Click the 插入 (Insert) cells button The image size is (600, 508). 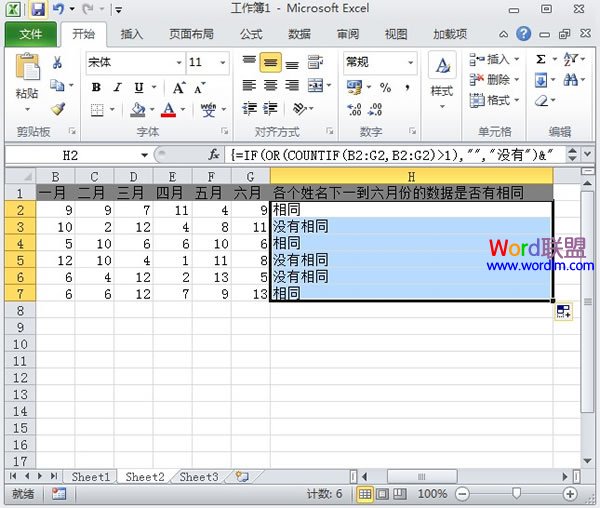pyautogui.click(x=497, y=59)
